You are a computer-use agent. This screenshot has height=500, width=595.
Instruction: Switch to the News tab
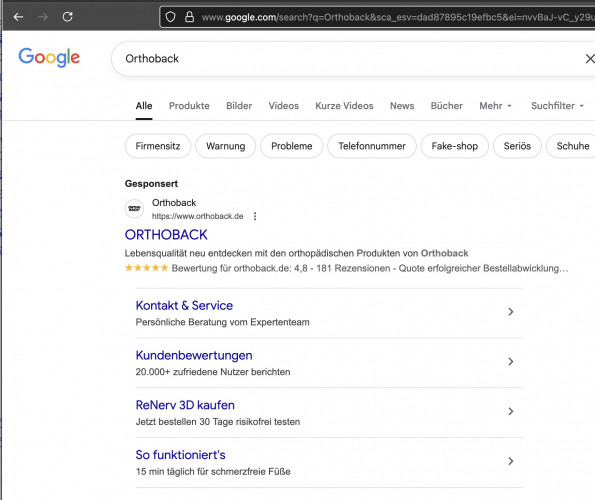pos(402,106)
